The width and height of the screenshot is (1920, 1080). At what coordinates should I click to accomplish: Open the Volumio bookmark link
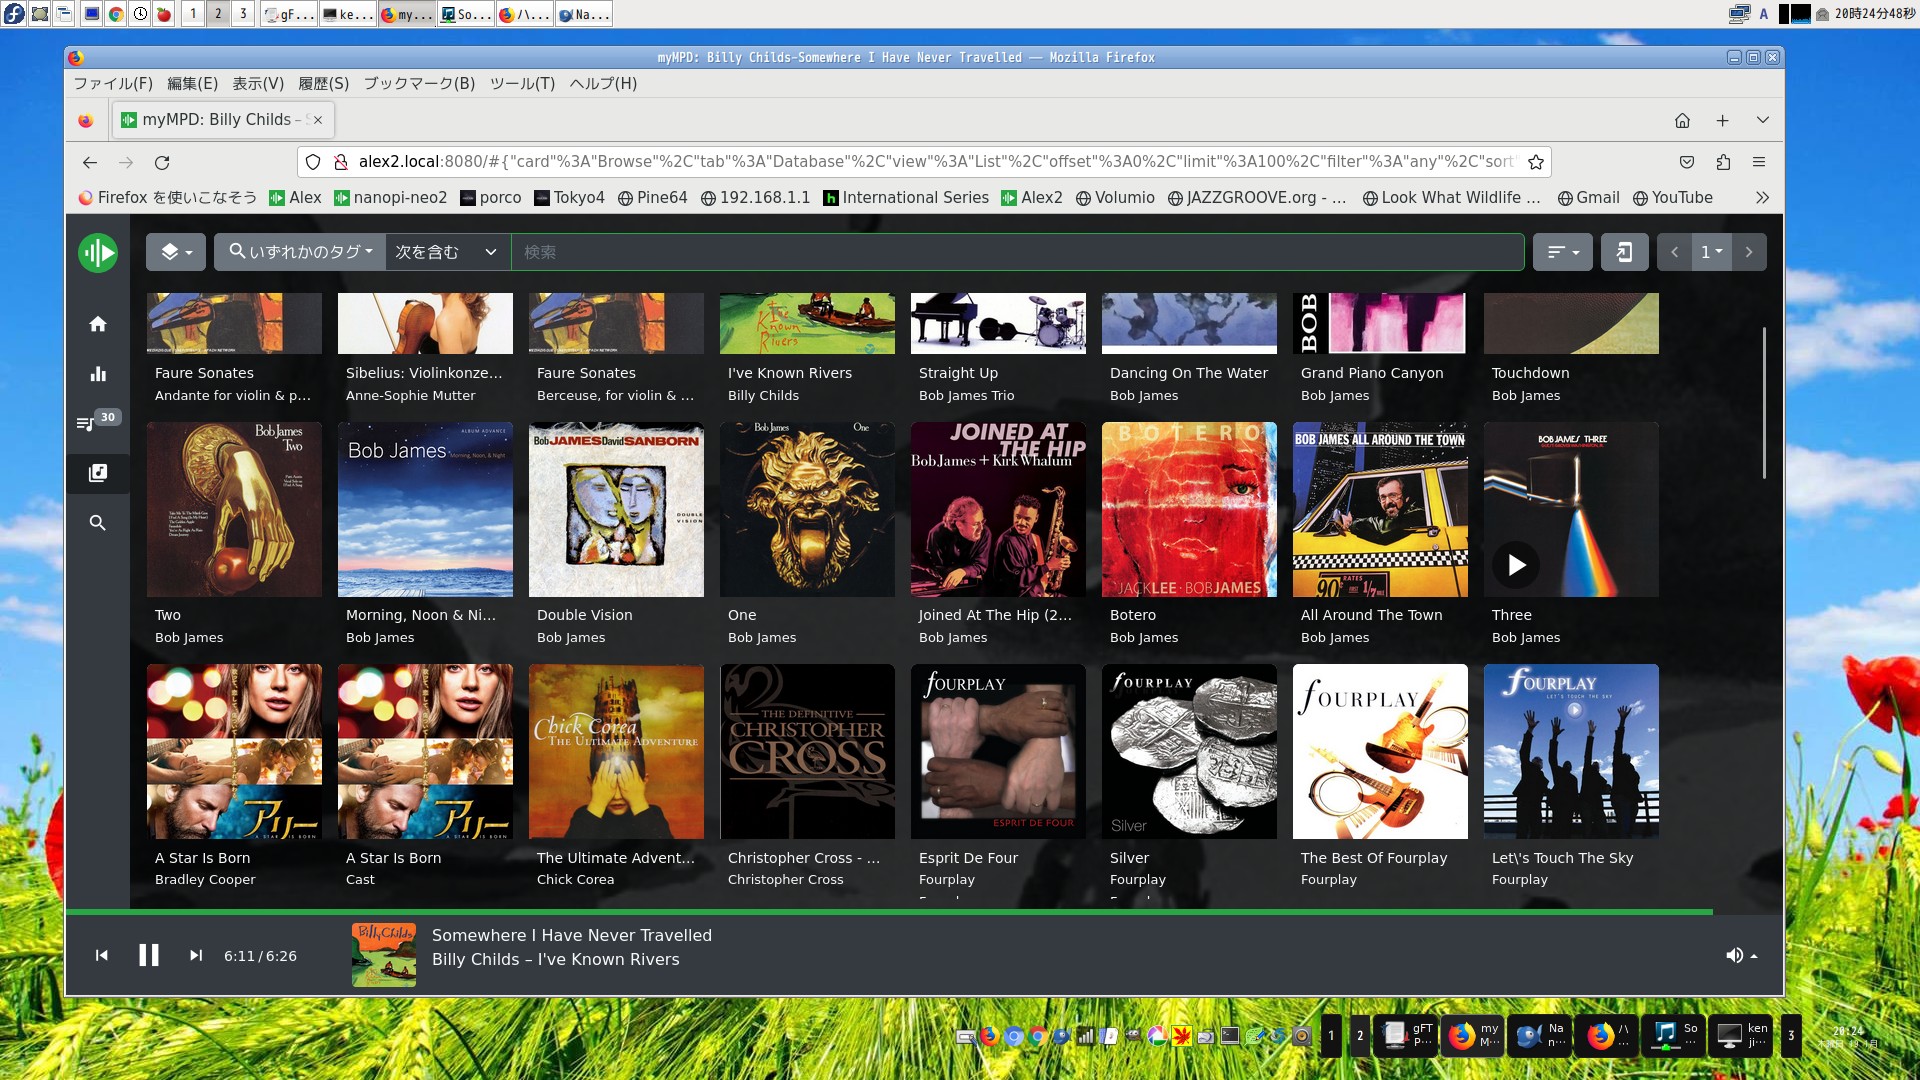point(1115,198)
